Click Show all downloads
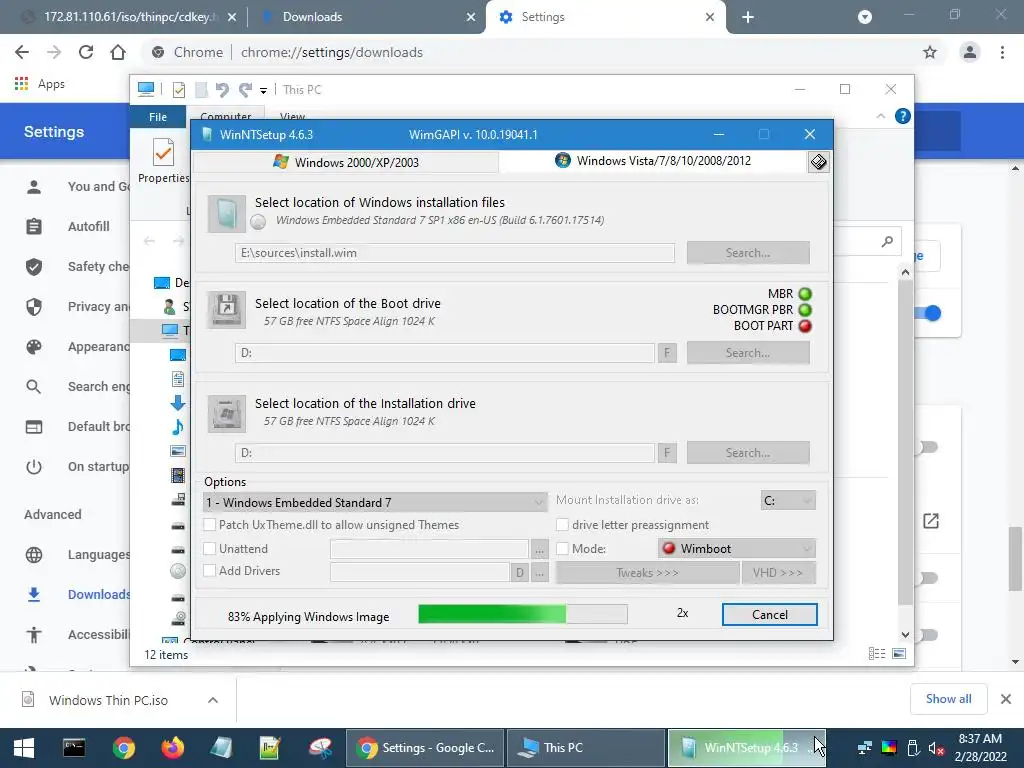Image resolution: width=1024 pixels, height=768 pixels. click(948, 699)
